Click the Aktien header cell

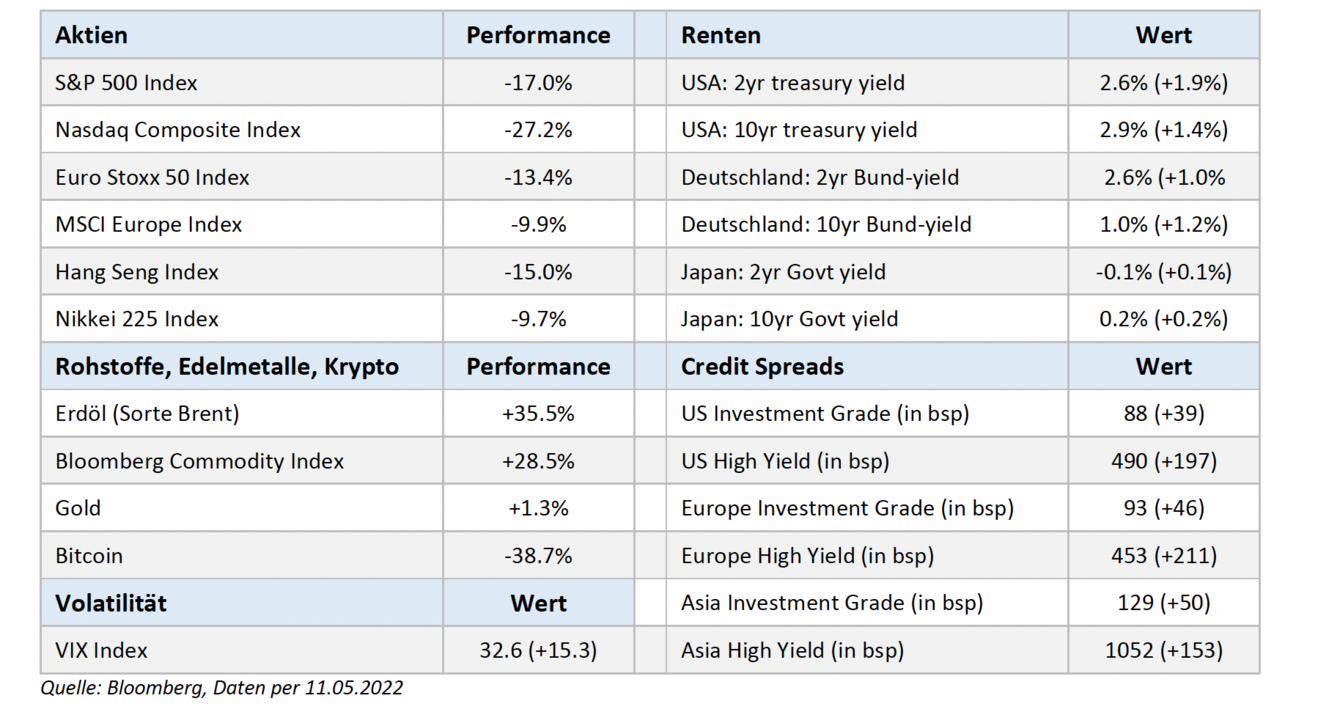(x=92, y=35)
